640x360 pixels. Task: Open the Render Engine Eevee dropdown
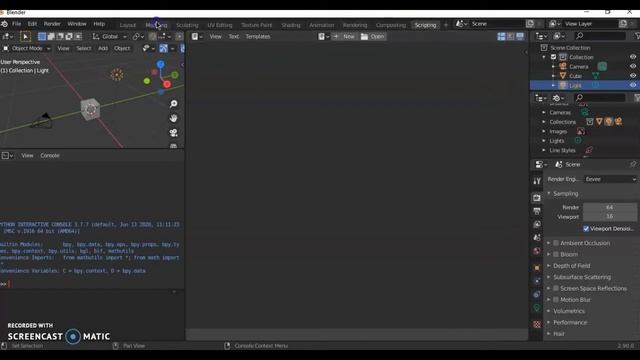(x=610, y=179)
